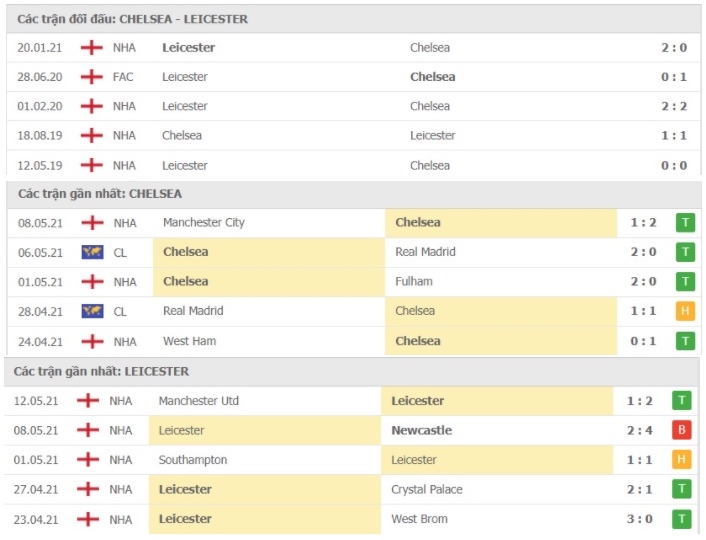This screenshot has height=540, width=706.
Task: Click Manchester City team name link
Action: [204, 222]
